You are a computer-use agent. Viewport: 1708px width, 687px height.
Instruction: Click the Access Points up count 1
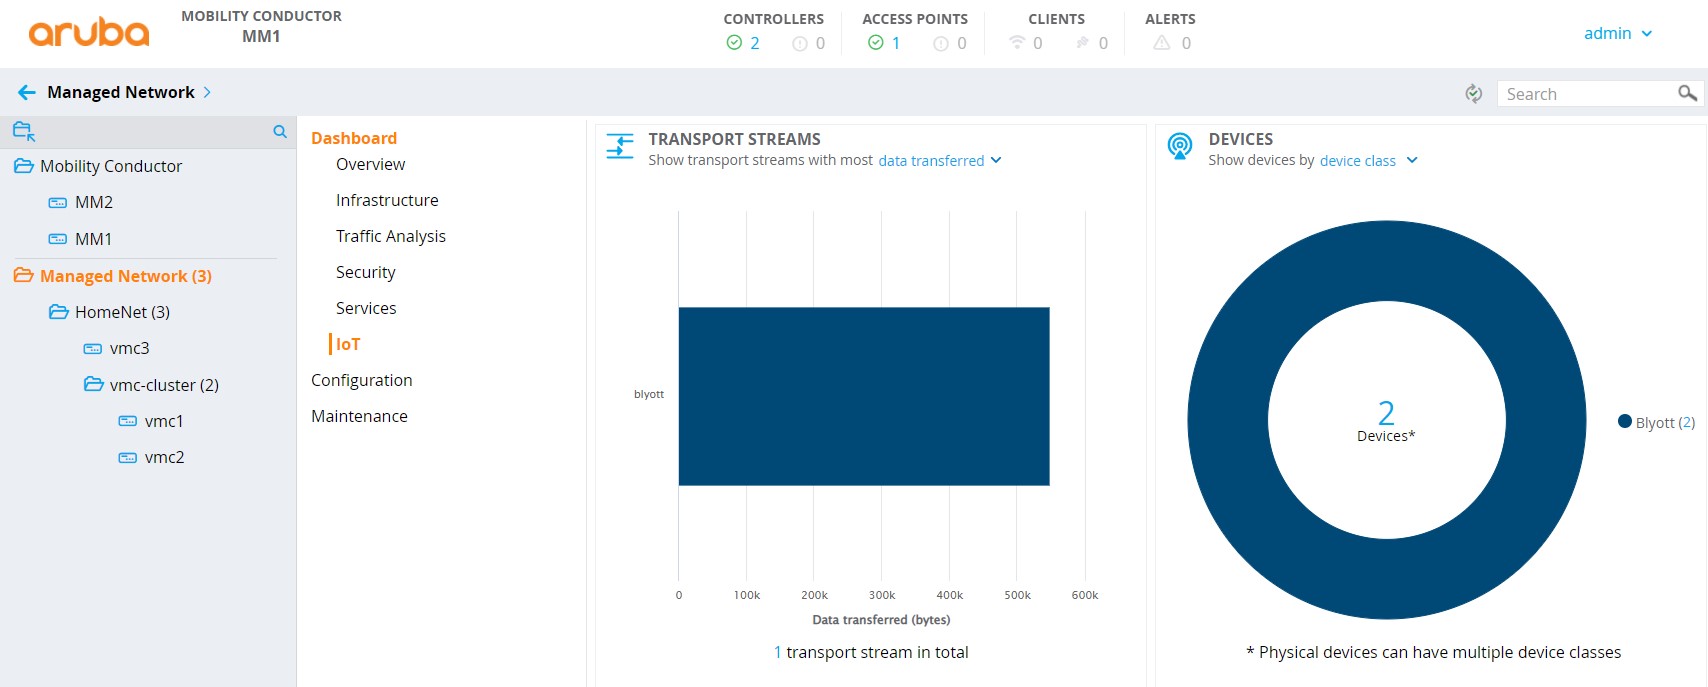click(x=896, y=43)
